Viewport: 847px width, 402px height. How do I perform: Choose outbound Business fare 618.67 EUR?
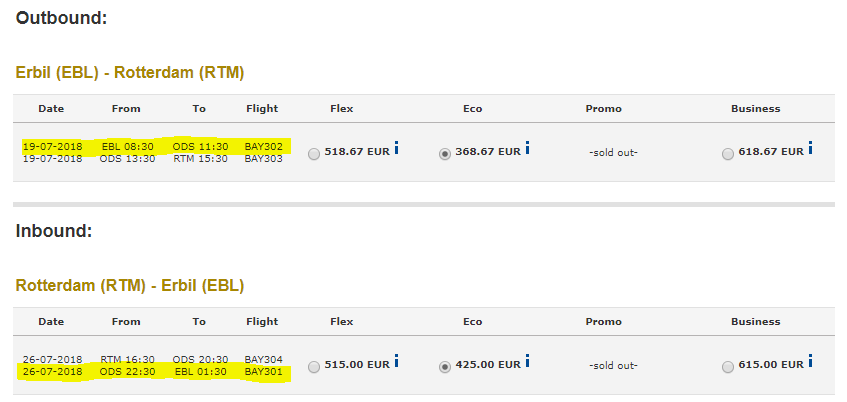(728, 155)
